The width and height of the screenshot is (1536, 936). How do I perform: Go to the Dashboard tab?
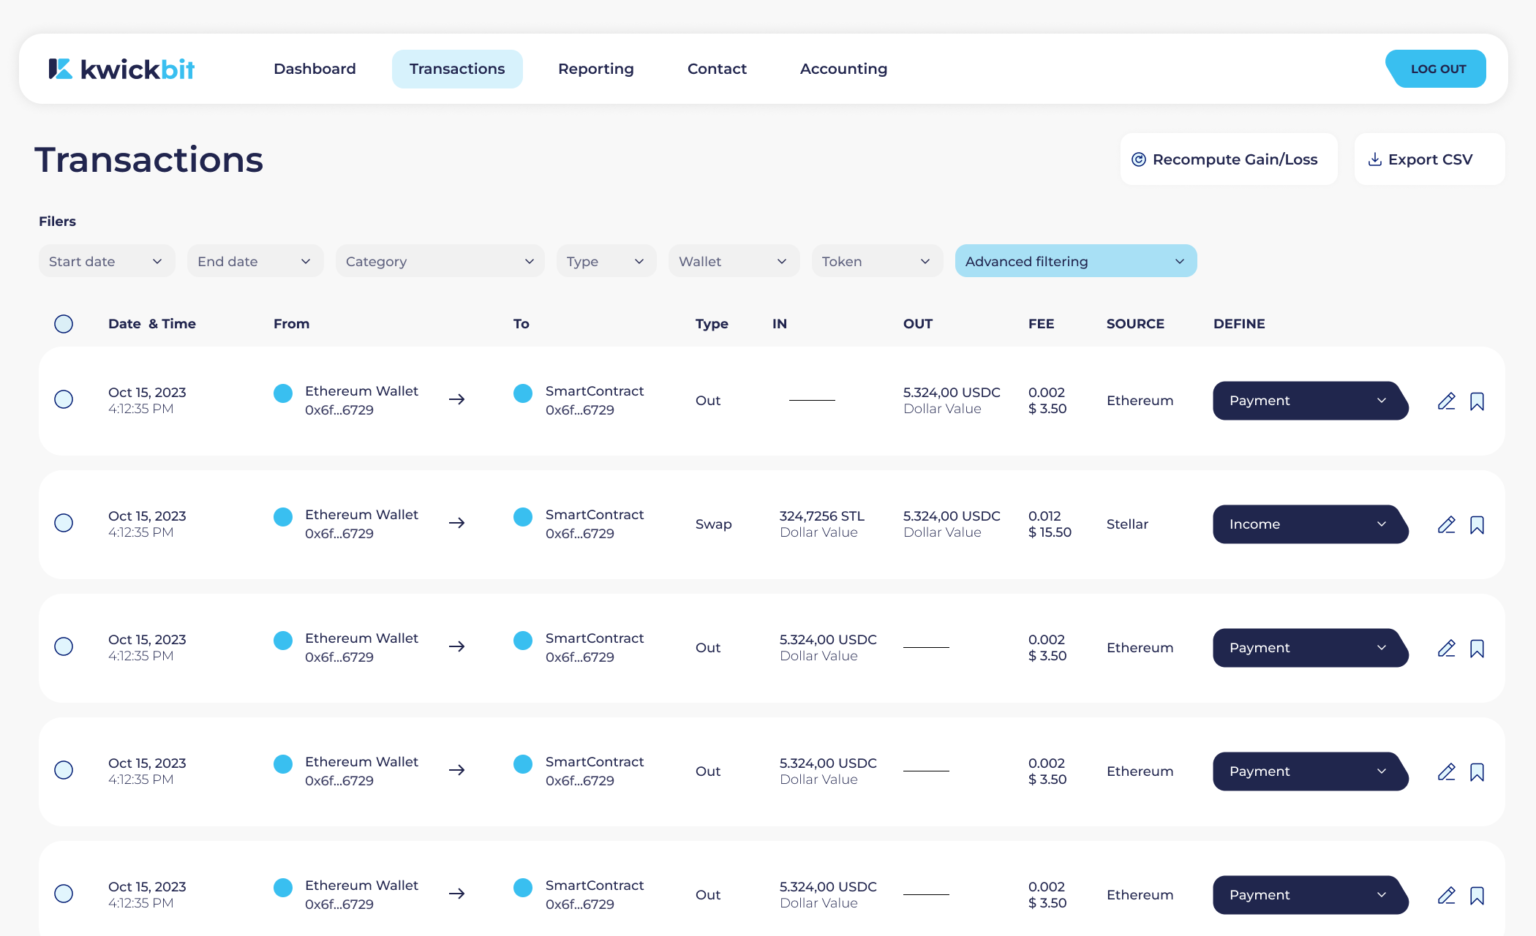314,69
